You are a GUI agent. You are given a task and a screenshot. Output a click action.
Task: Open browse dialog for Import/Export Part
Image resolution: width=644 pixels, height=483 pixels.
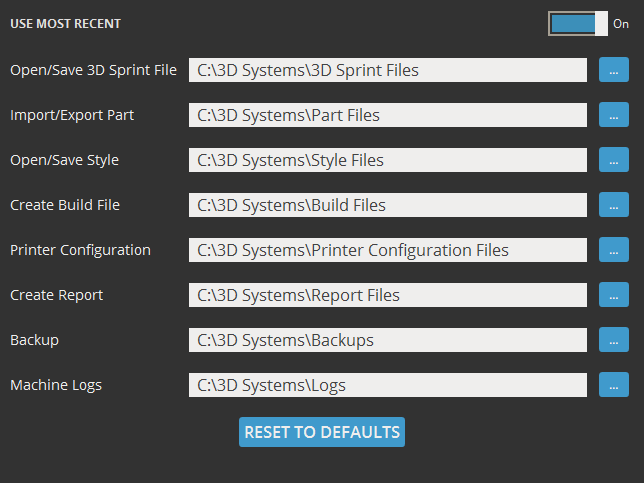(613, 115)
